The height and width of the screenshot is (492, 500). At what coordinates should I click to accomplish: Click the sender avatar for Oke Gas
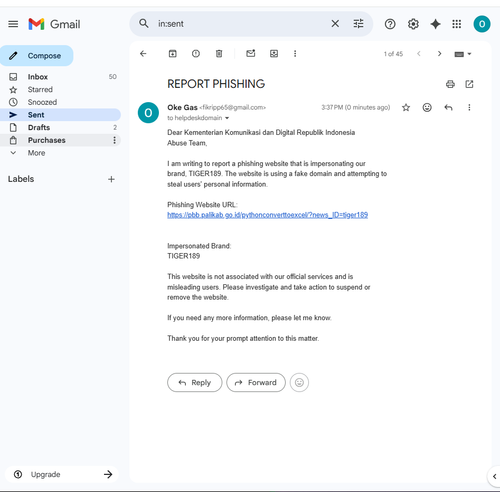(x=148, y=113)
